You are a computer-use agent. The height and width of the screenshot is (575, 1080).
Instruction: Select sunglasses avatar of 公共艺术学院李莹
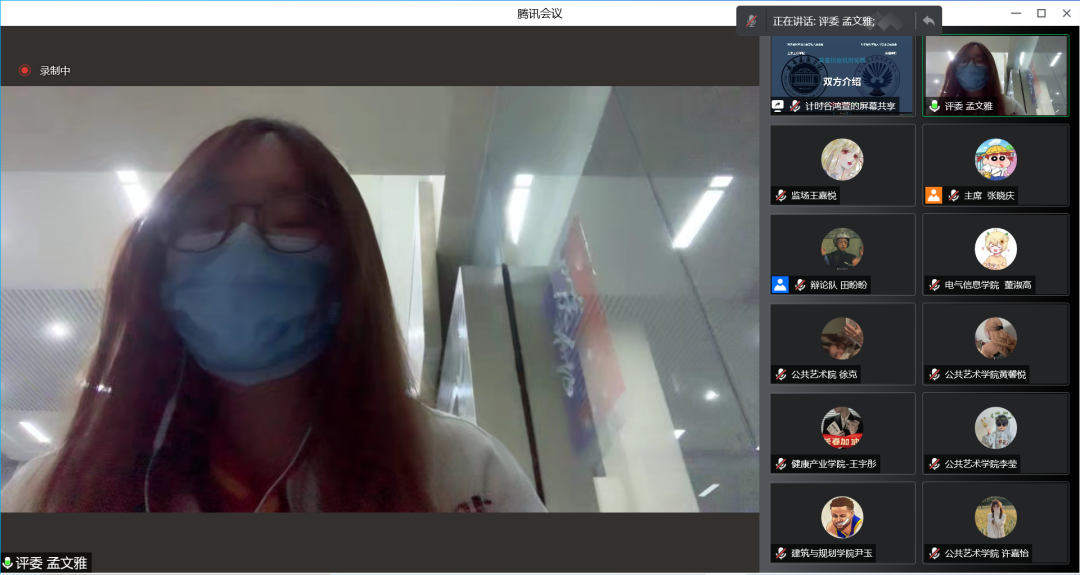pyautogui.click(x=995, y=428)
